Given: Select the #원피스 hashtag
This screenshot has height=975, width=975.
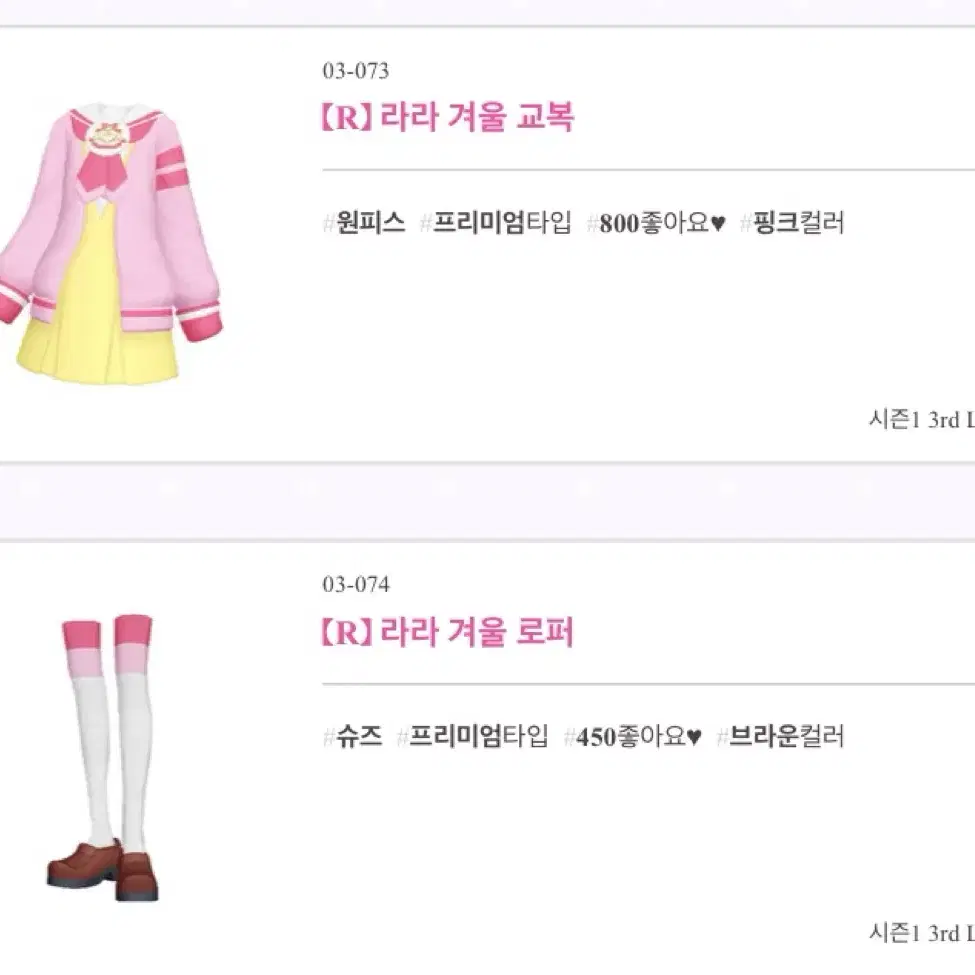Looking at the screenshot, I should click(364, 223).
